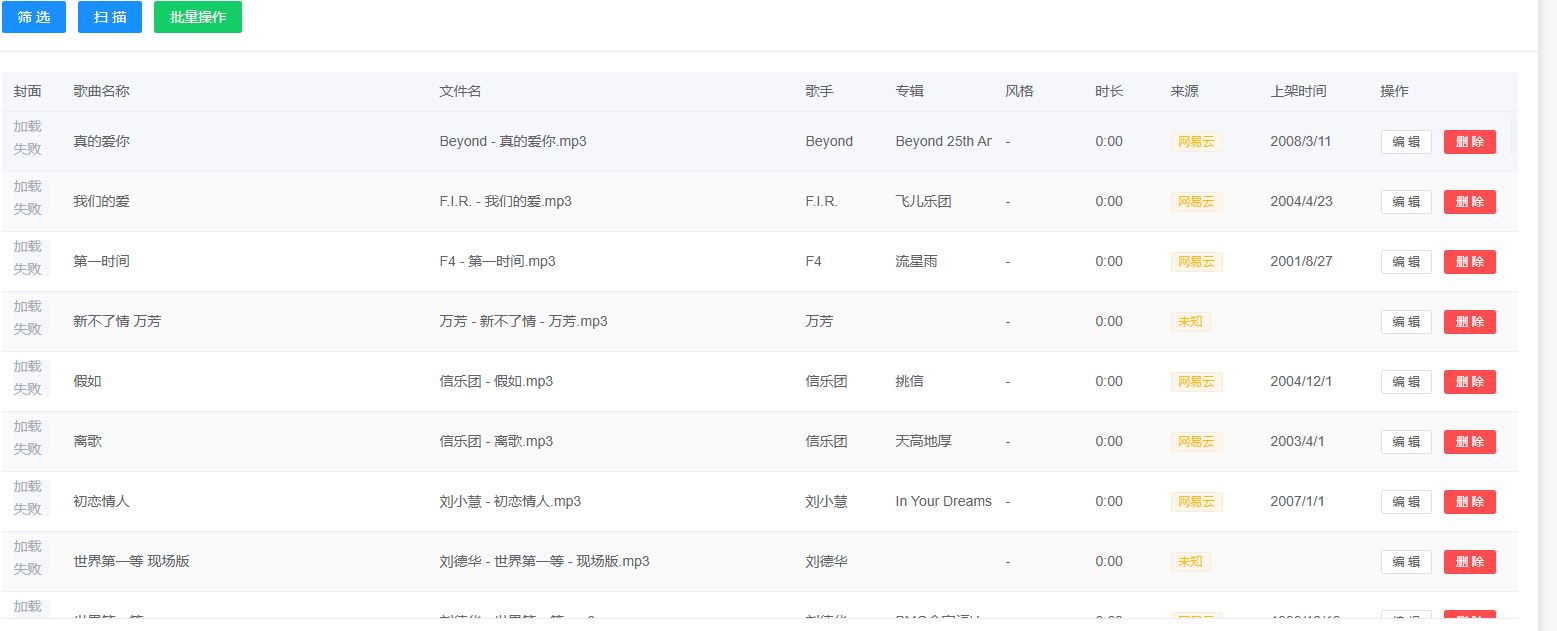Click the 未知 tag in 新不了情 row
The height and width of the screenshot is (631, 1557).
click(1190, 322)
